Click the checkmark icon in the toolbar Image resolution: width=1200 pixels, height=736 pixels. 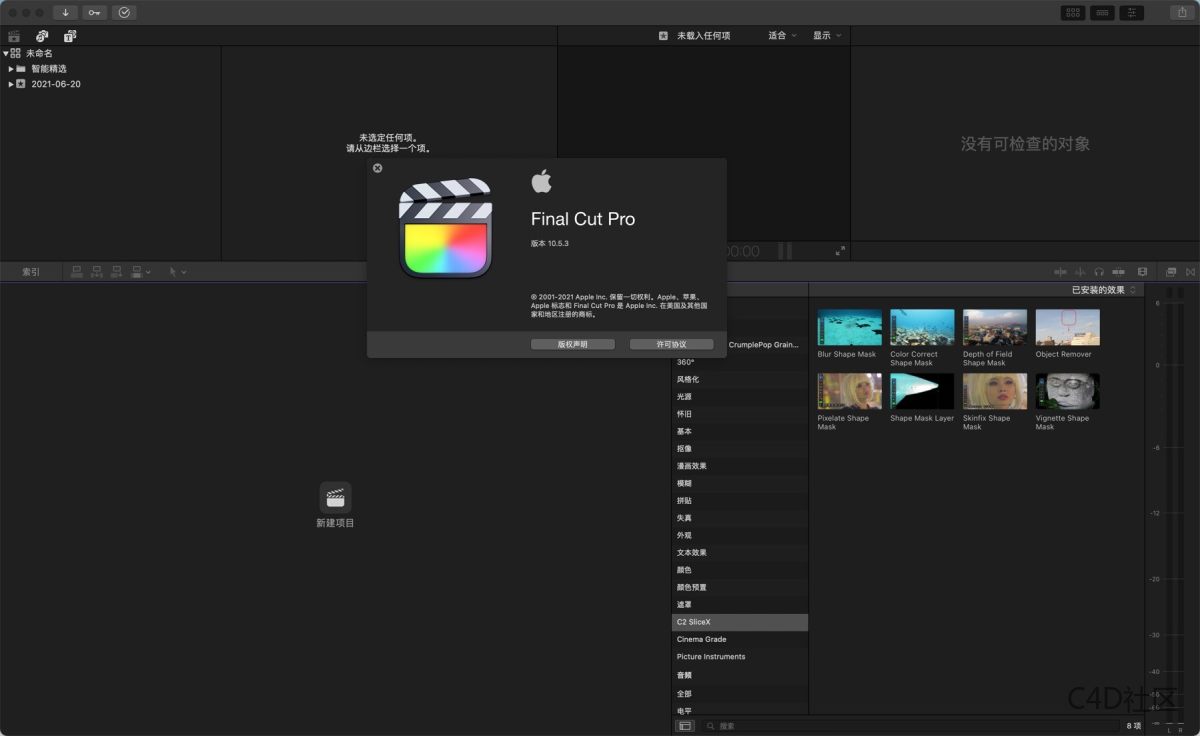coord(124,12)
